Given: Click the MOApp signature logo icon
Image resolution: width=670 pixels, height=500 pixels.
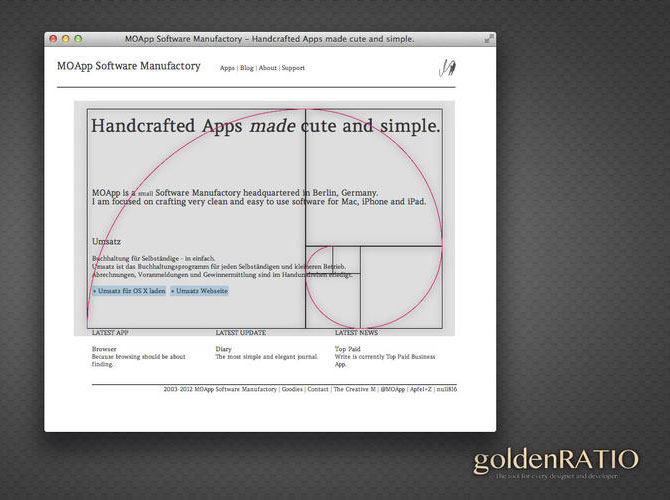Looking at the screenshot, I should [447, 68].
